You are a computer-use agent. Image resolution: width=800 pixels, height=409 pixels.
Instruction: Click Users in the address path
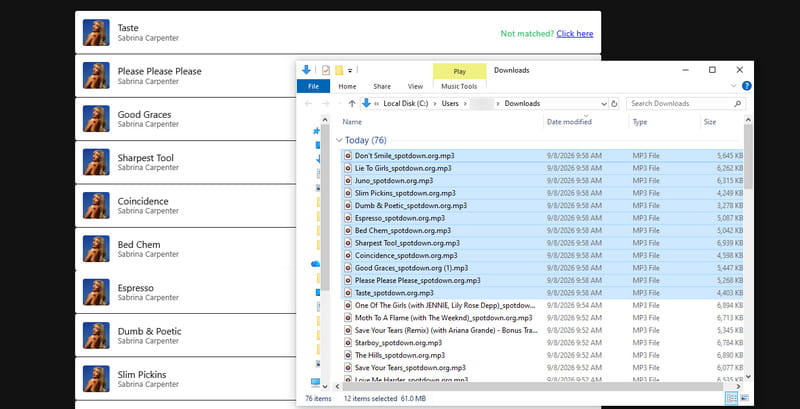pyautogui.click(x=450, y=104)
